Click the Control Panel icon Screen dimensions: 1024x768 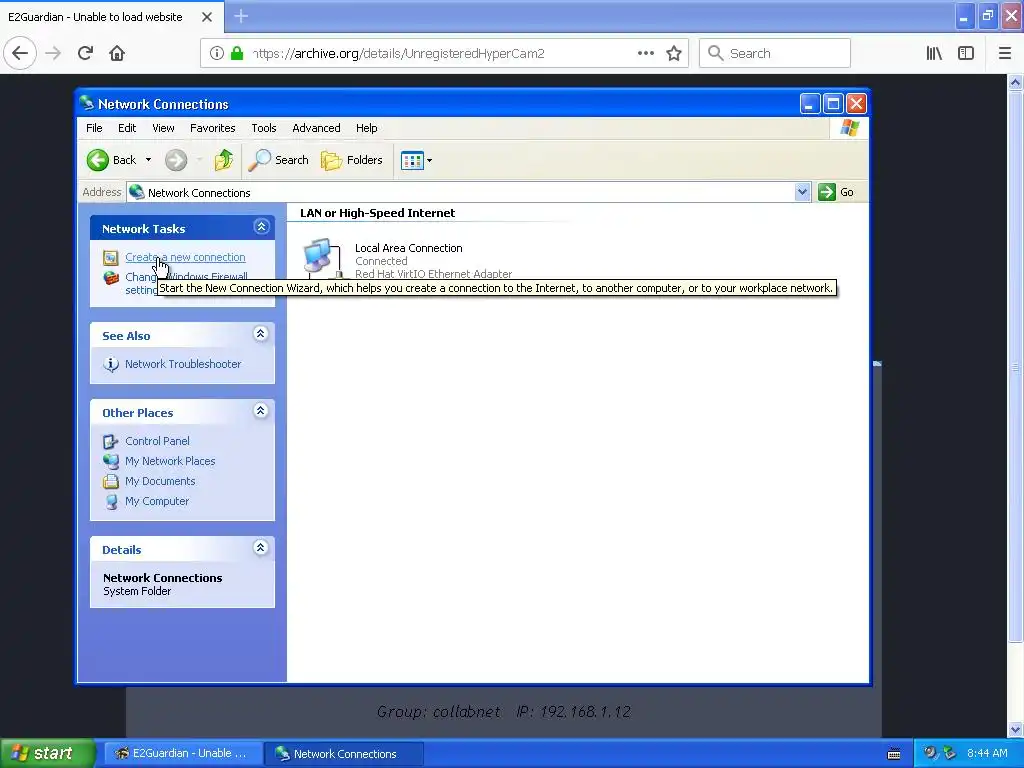111,441
